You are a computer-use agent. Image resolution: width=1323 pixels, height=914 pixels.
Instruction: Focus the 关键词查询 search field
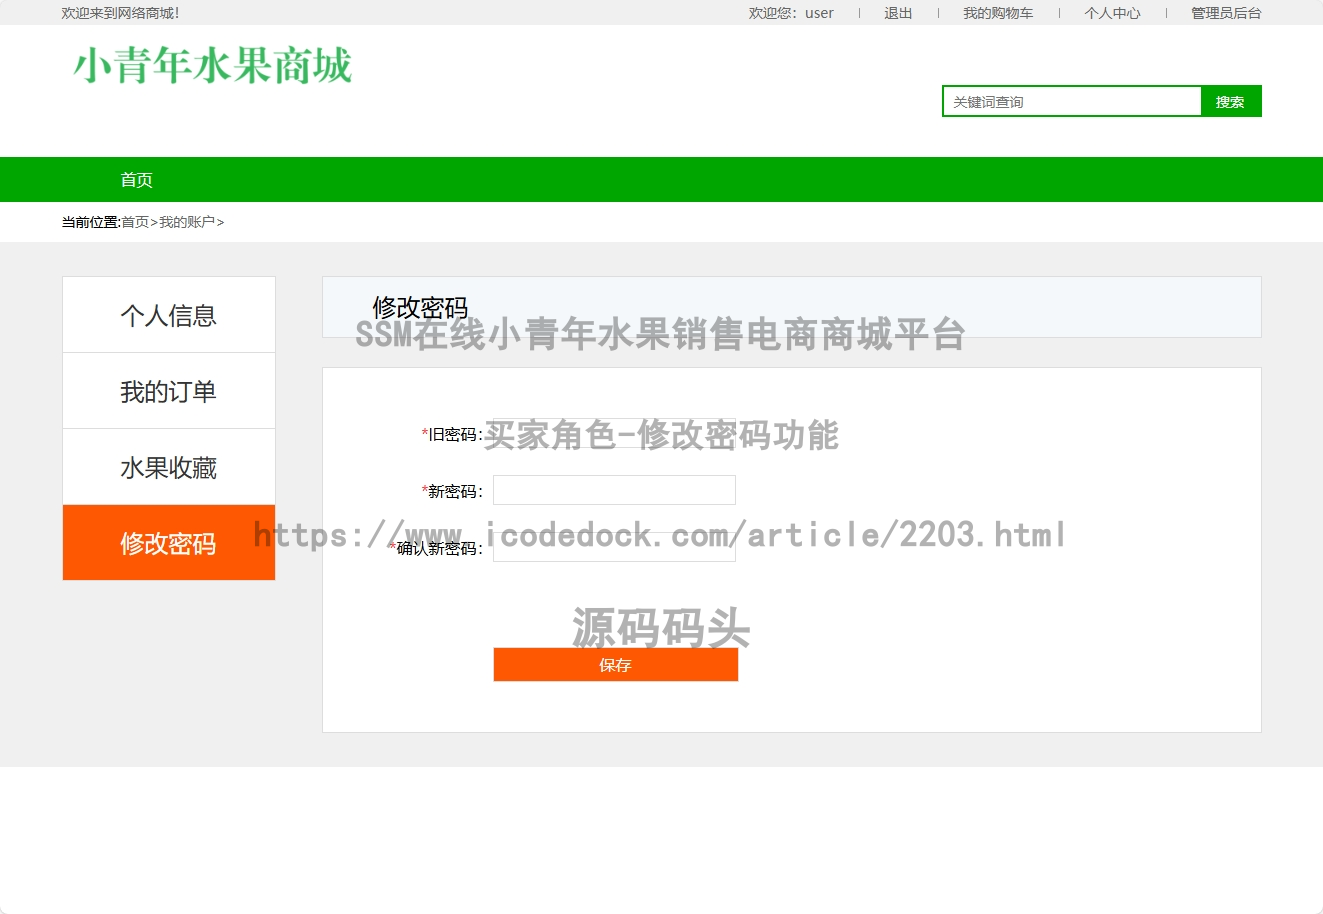(1072, 101)
